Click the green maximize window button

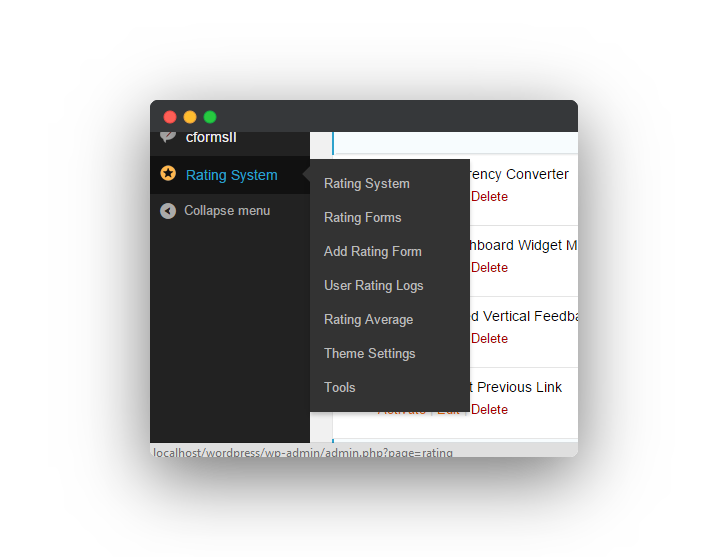(x=210, y=117)
